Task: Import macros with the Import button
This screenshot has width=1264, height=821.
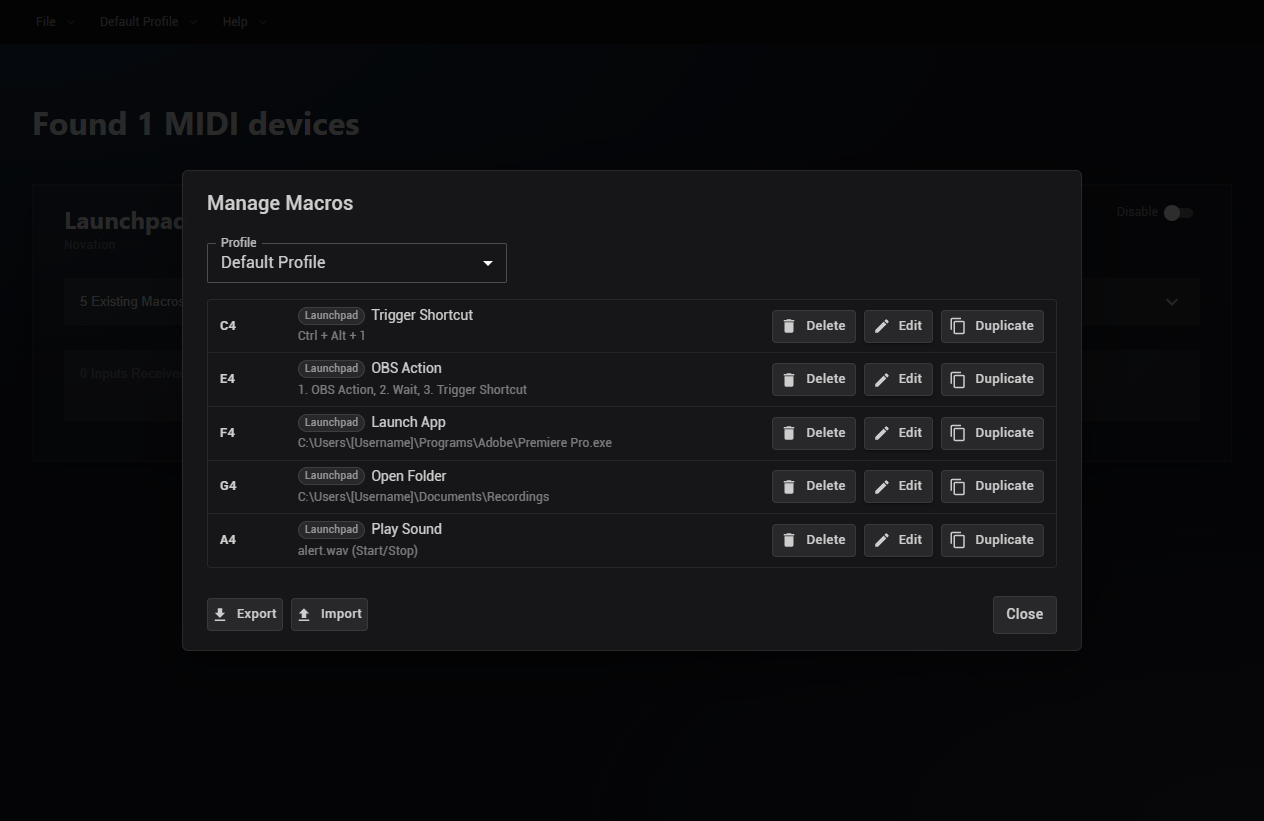Action: point(329,614)
